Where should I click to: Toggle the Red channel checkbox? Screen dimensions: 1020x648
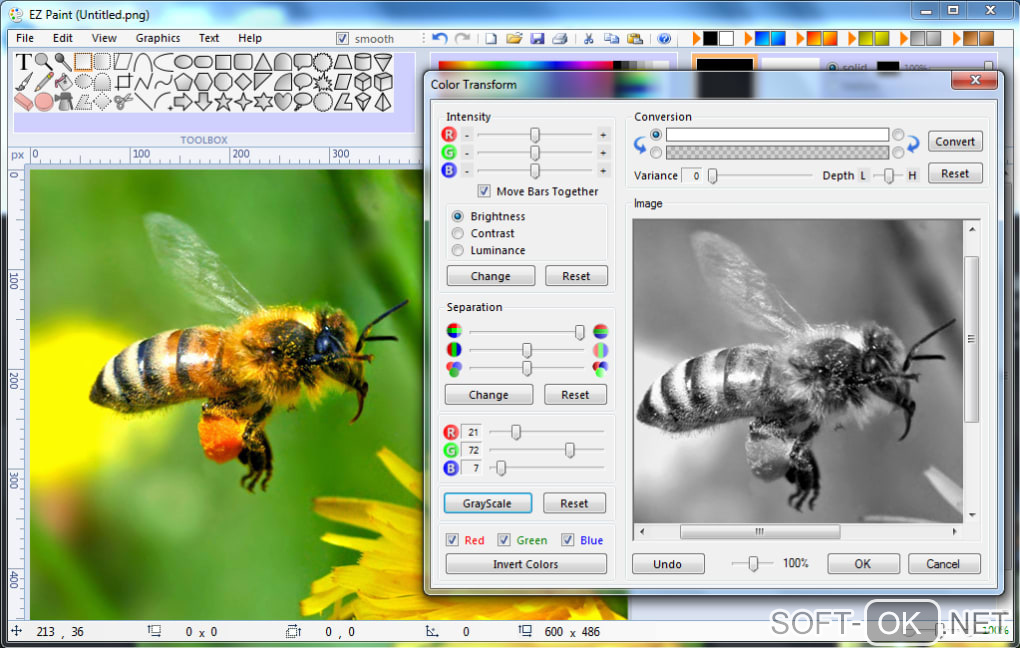coord(452,539)
